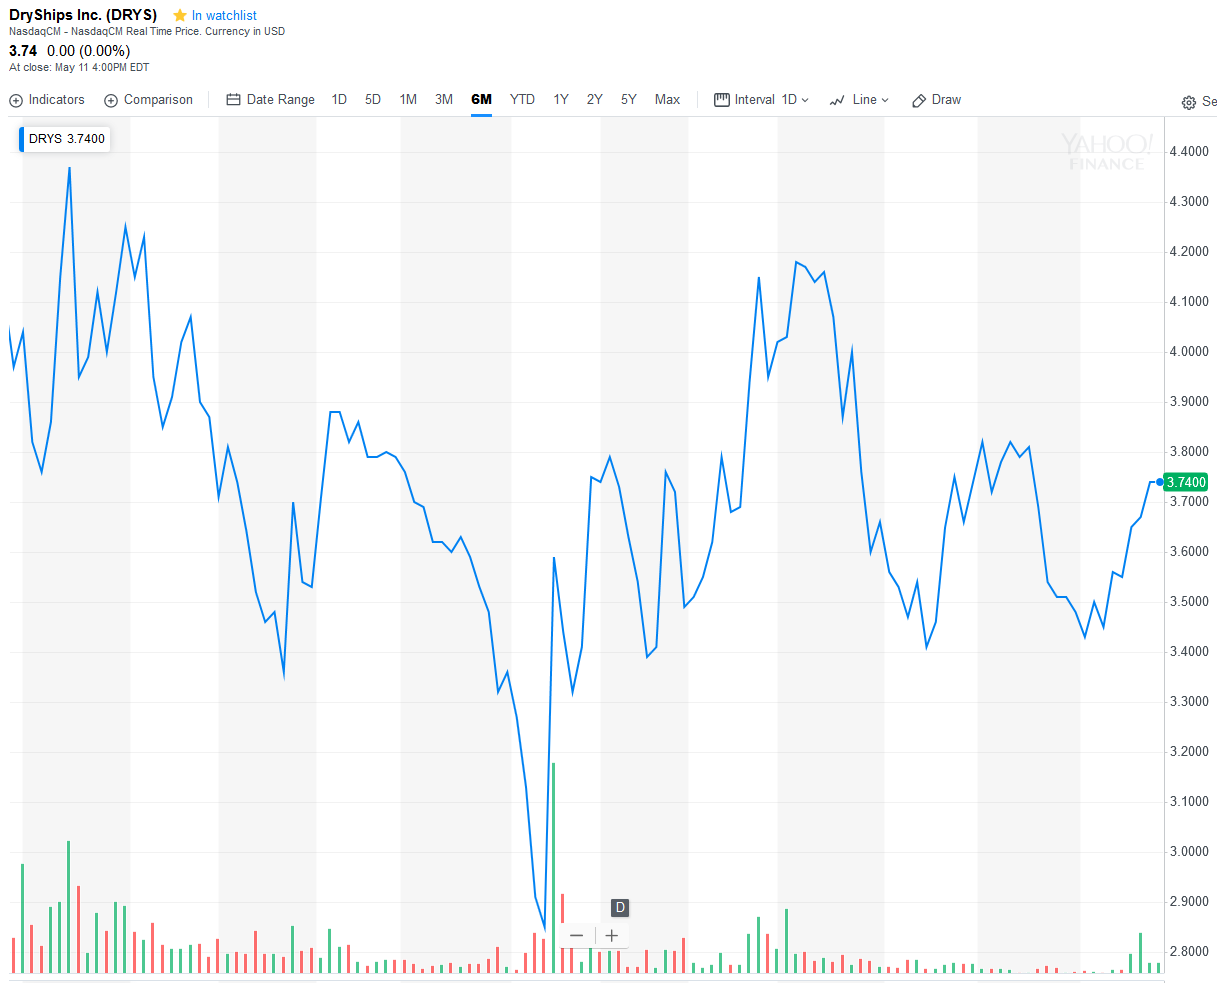Screen dimensions: 1217x983
Task: Click the 3.74 closing price
Action: [x=23, y=51]
